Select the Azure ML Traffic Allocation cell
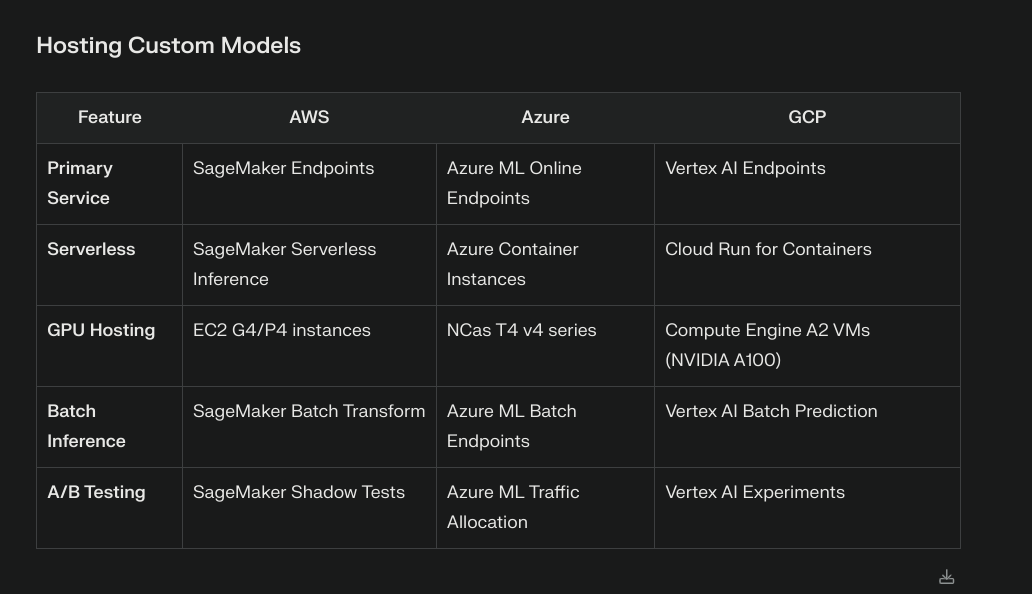1032x594 pixels. click(546, 508)
